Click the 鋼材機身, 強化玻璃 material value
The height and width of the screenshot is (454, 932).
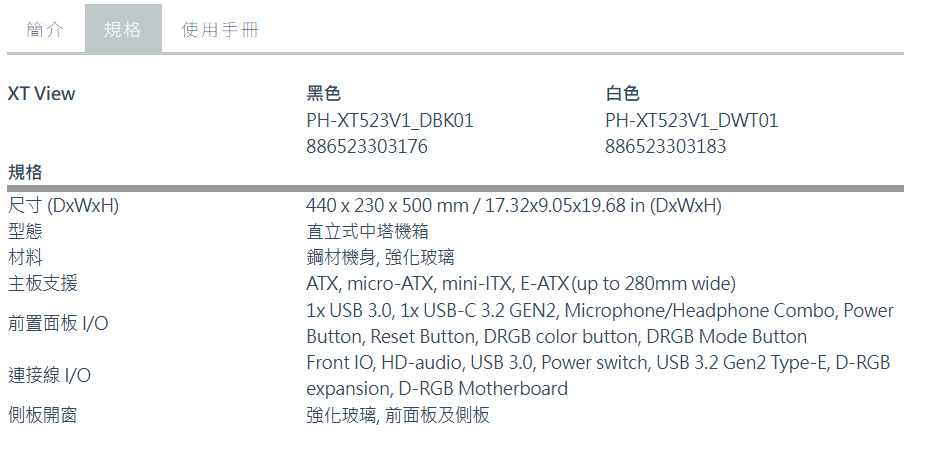click(380, 257)
